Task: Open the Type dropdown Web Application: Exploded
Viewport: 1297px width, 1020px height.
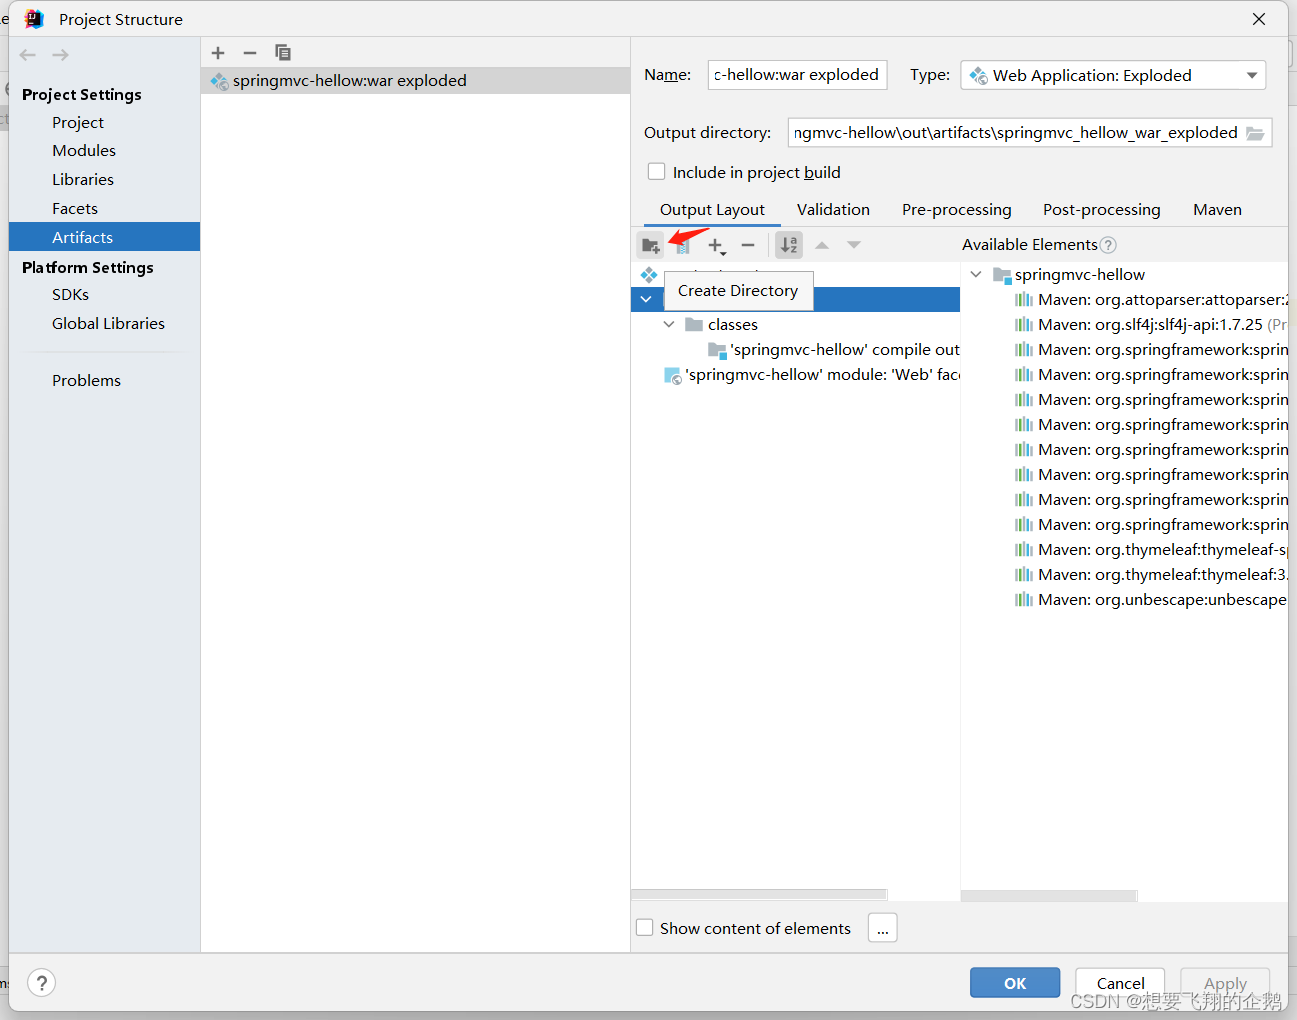Action: click(1113, 75)
